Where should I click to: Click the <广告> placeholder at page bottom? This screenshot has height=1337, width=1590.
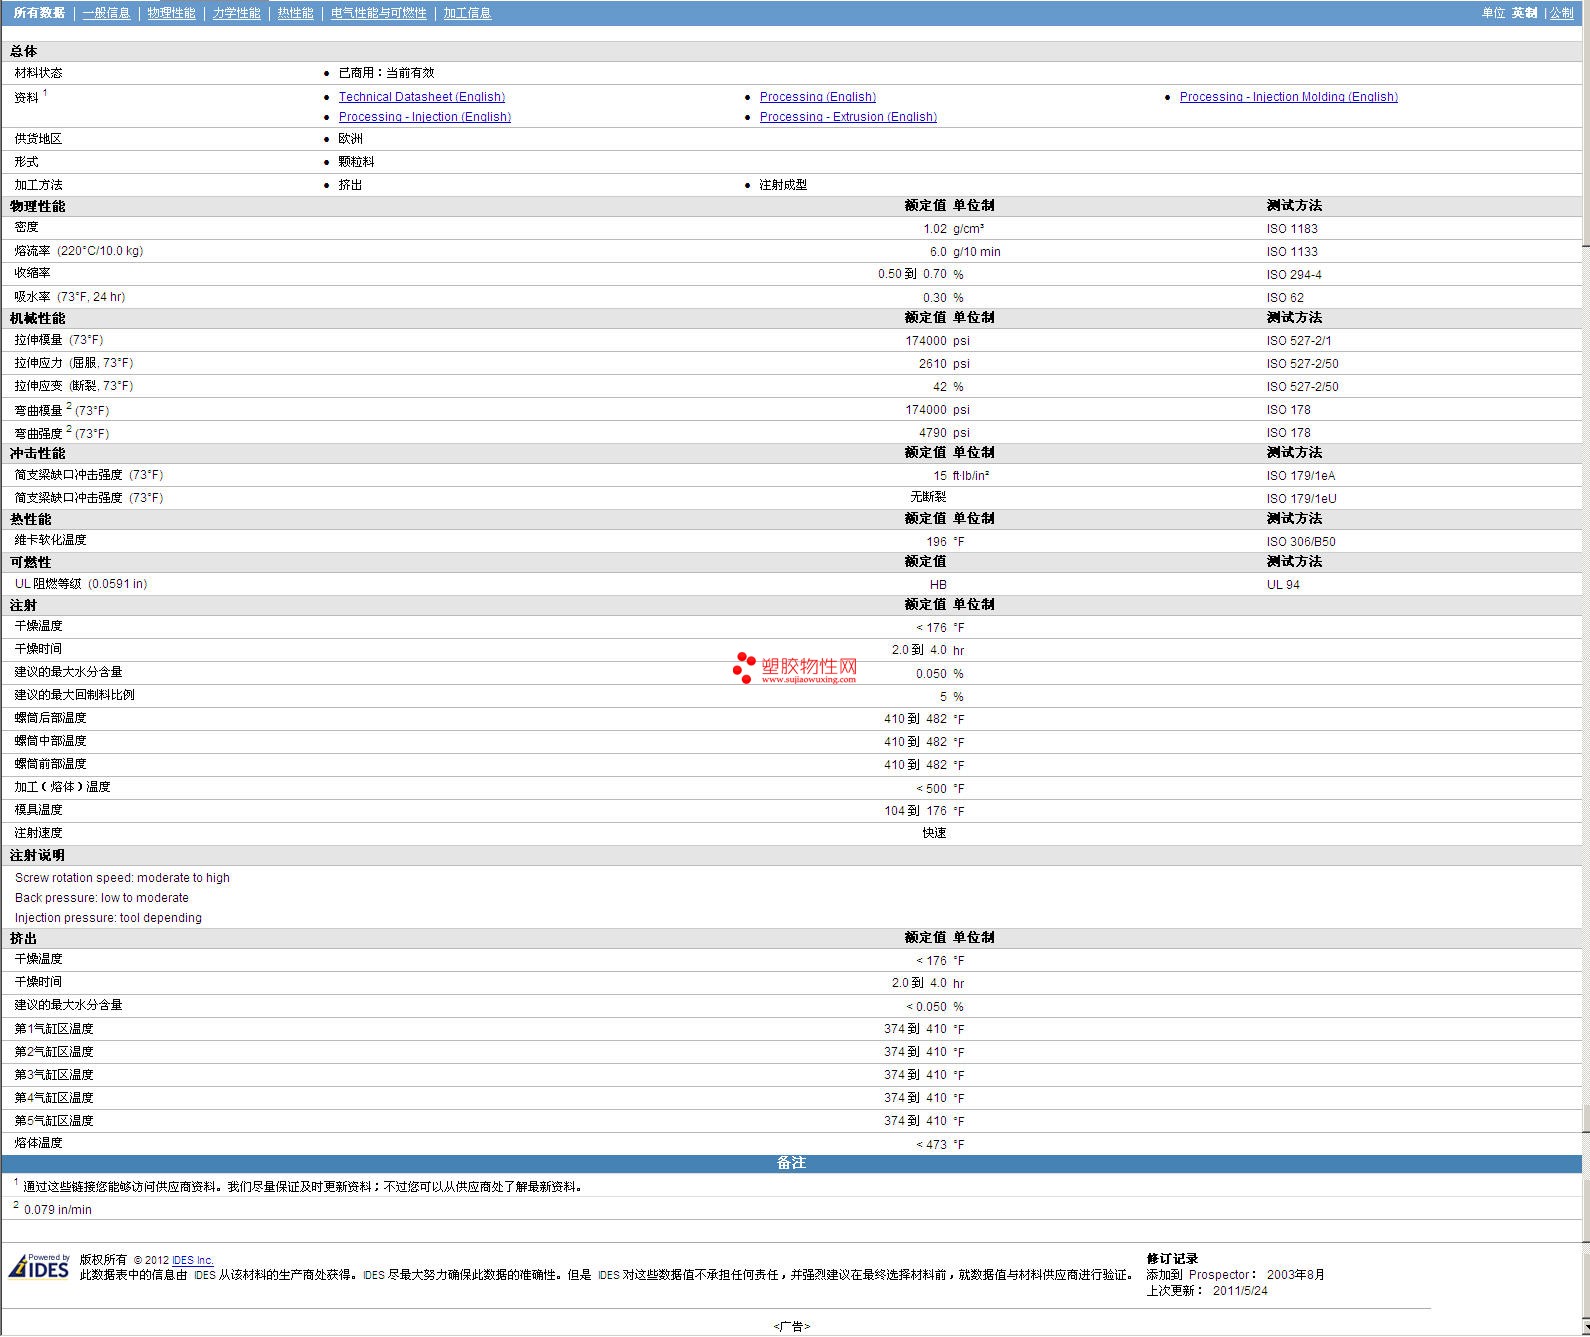791,1326
